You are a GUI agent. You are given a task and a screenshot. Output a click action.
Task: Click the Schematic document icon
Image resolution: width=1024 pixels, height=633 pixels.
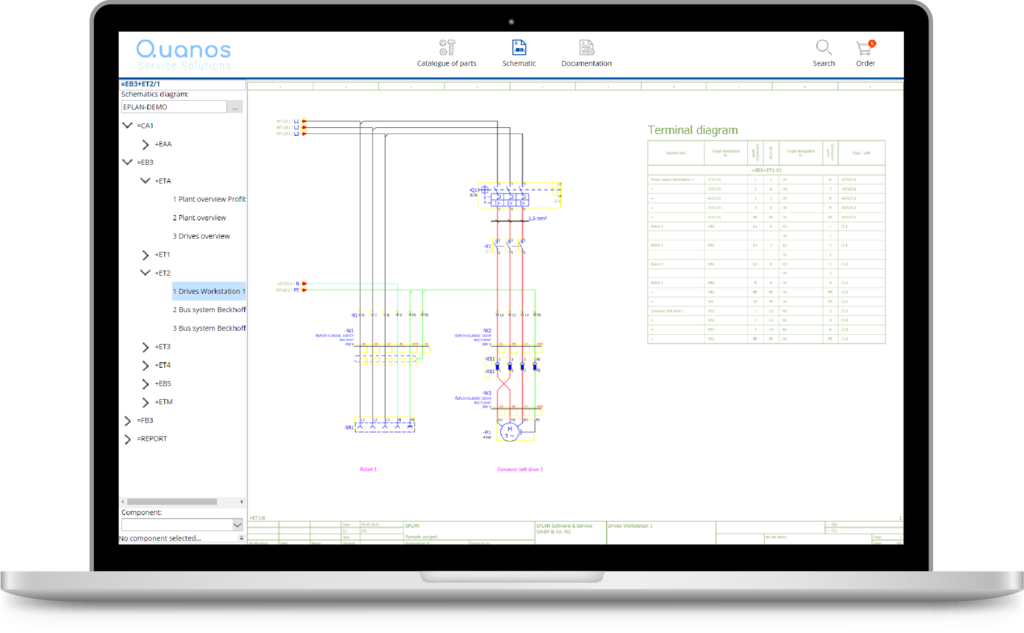click(519, 46)
